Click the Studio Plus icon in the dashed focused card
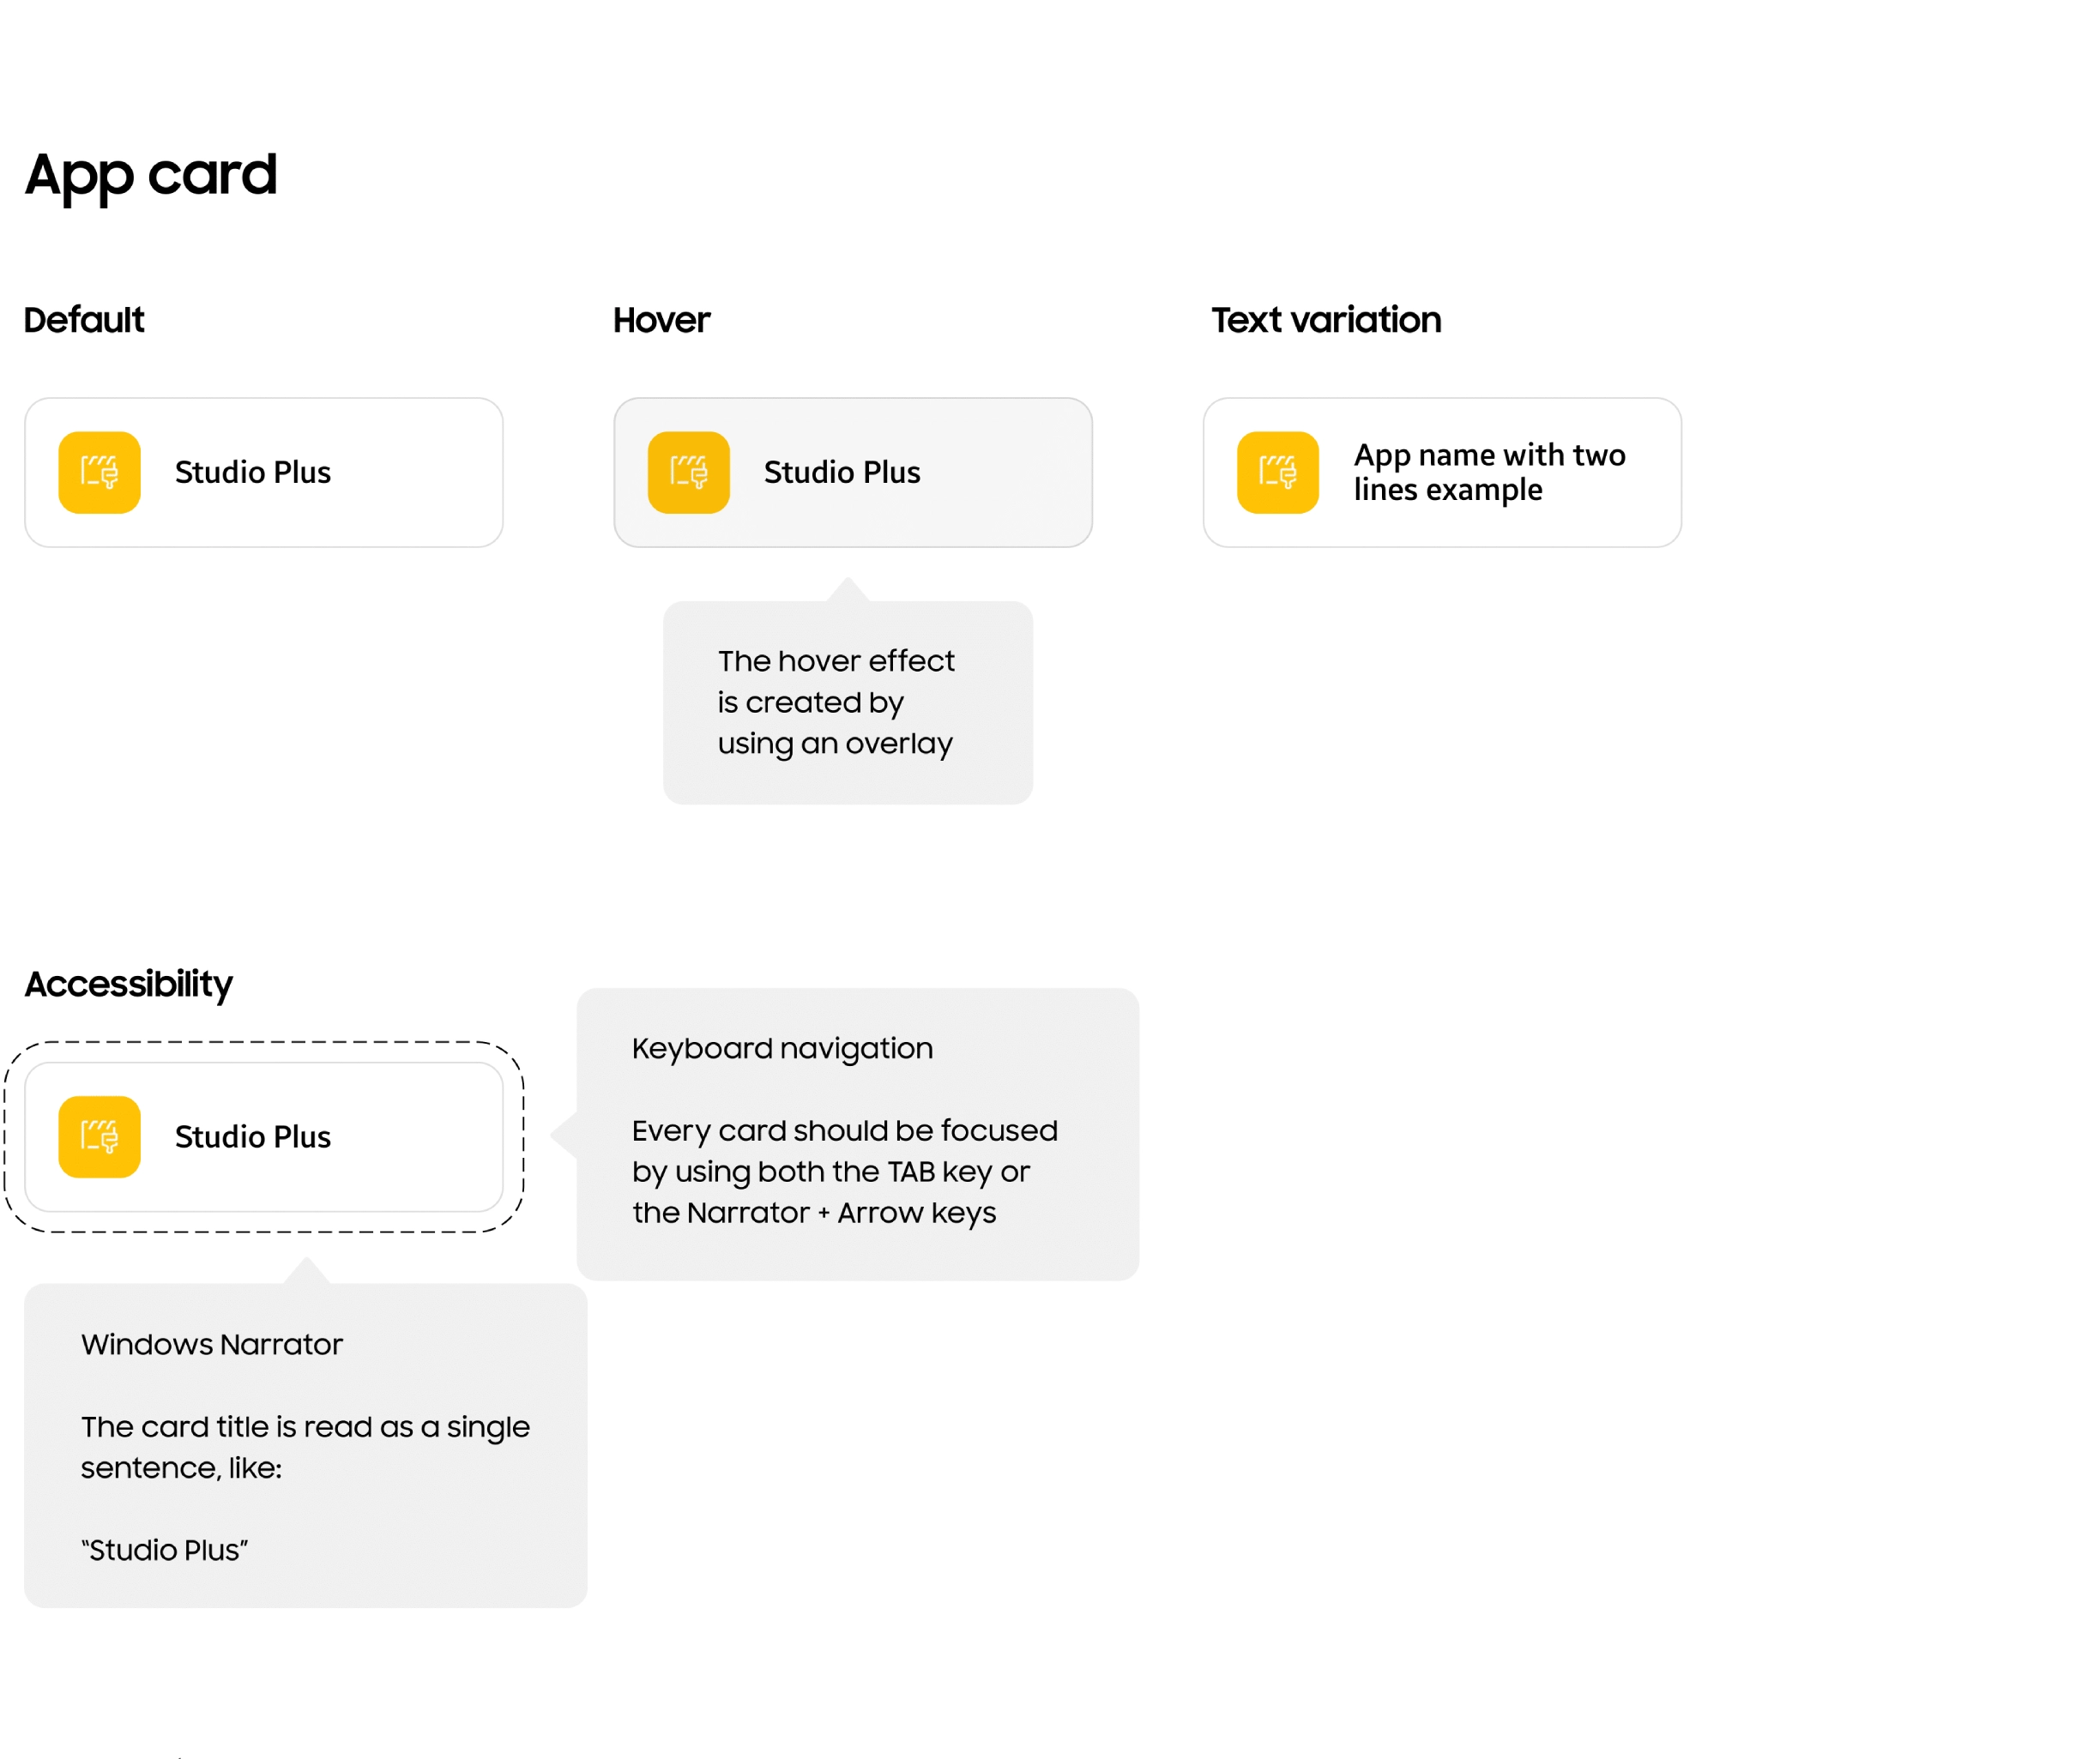 click(x=99, y=1136)
